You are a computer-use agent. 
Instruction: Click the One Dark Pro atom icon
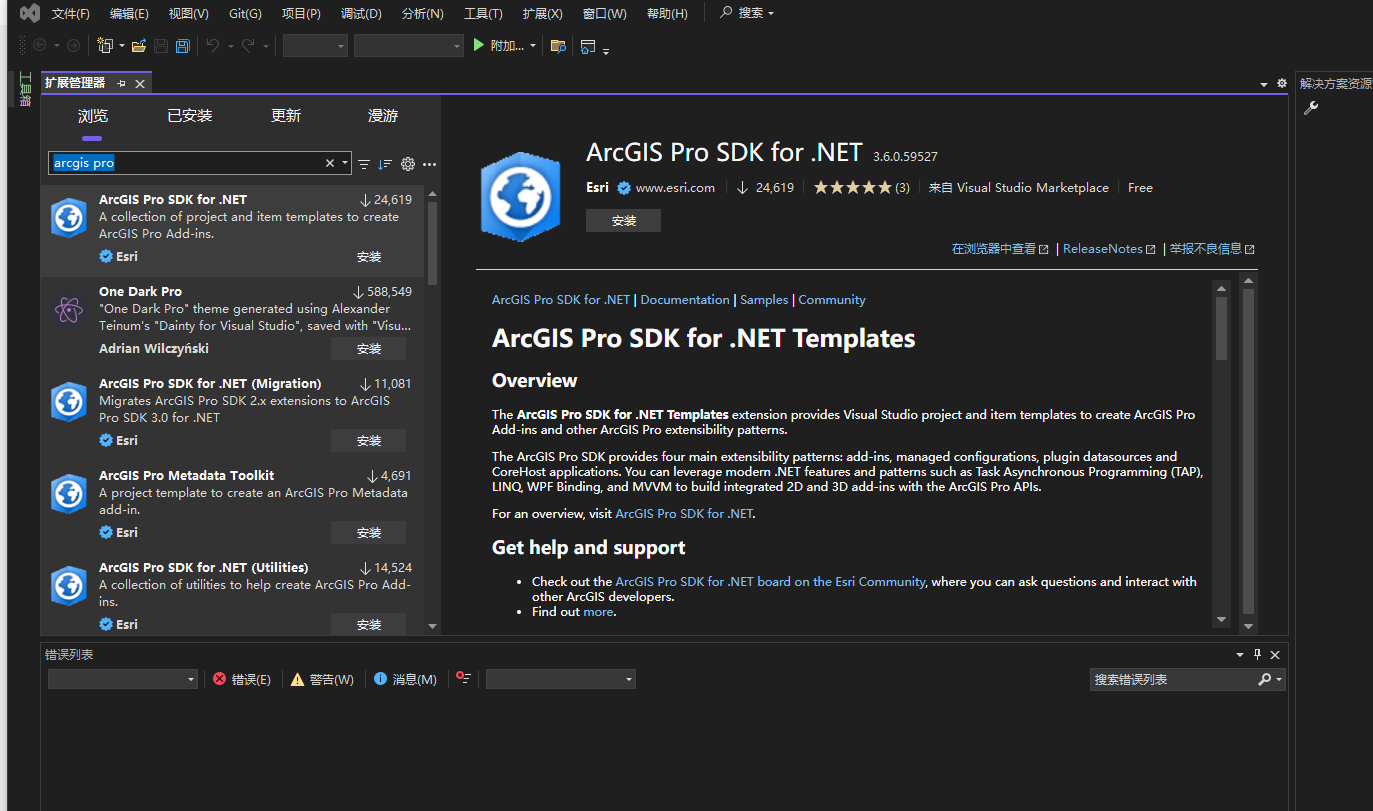[x=69, y=310]
